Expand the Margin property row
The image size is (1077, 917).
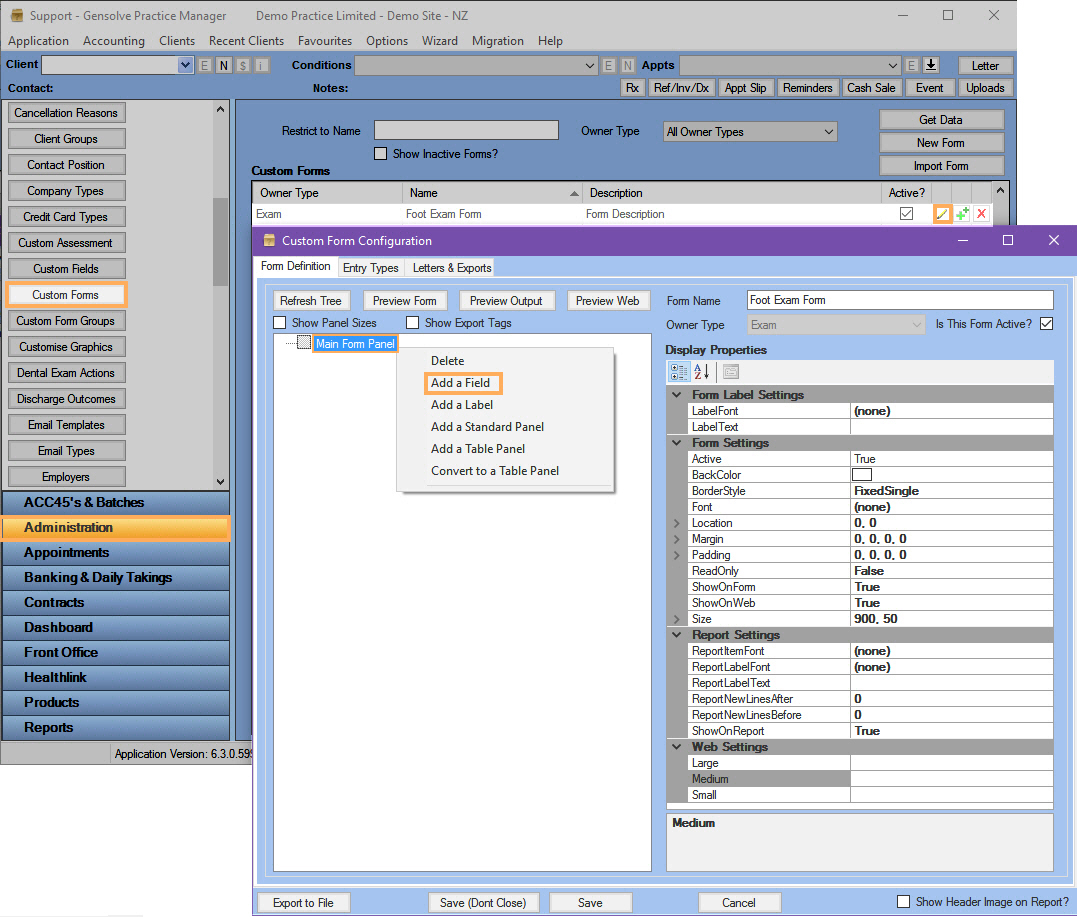677,539
